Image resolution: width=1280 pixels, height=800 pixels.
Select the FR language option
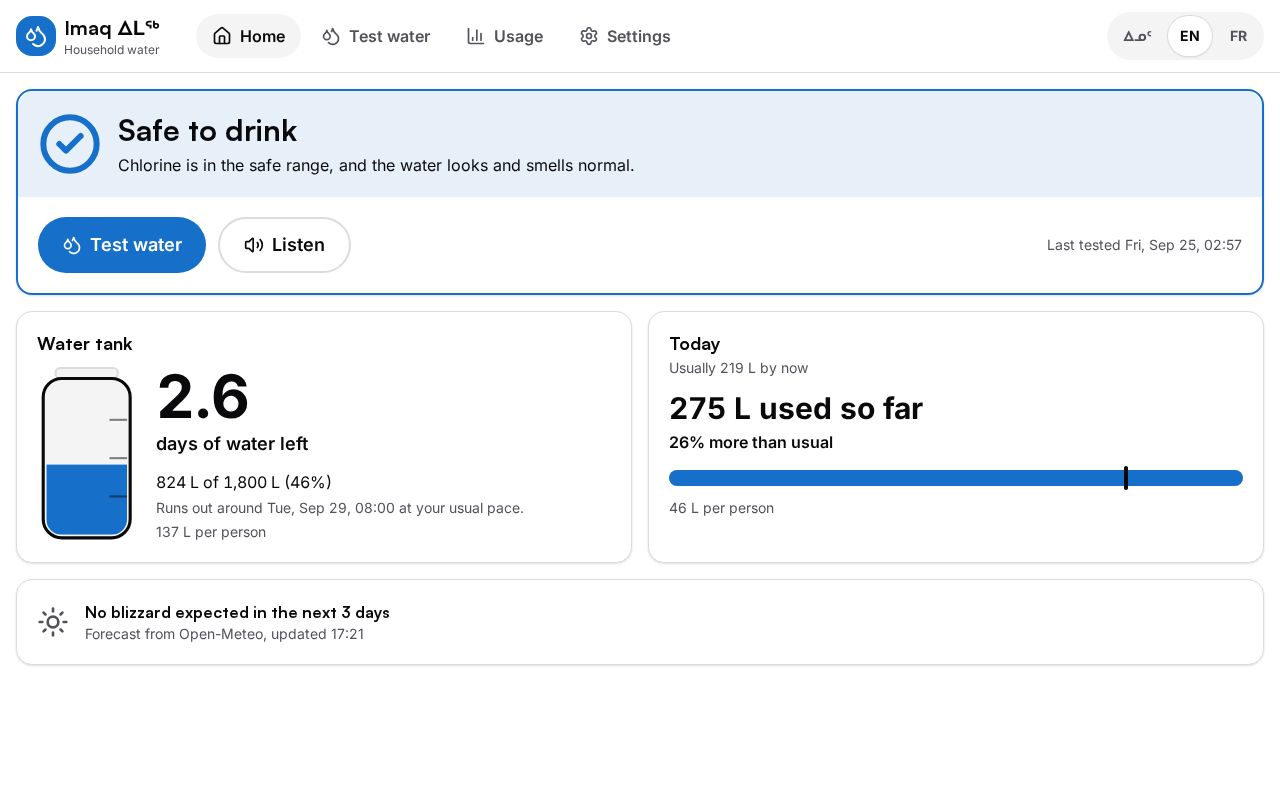(1238, 36)
